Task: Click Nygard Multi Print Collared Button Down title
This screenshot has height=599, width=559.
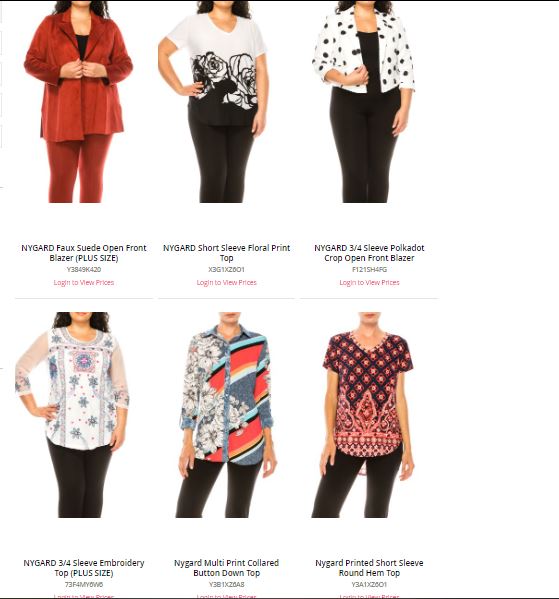Action: tap(227, 568)
